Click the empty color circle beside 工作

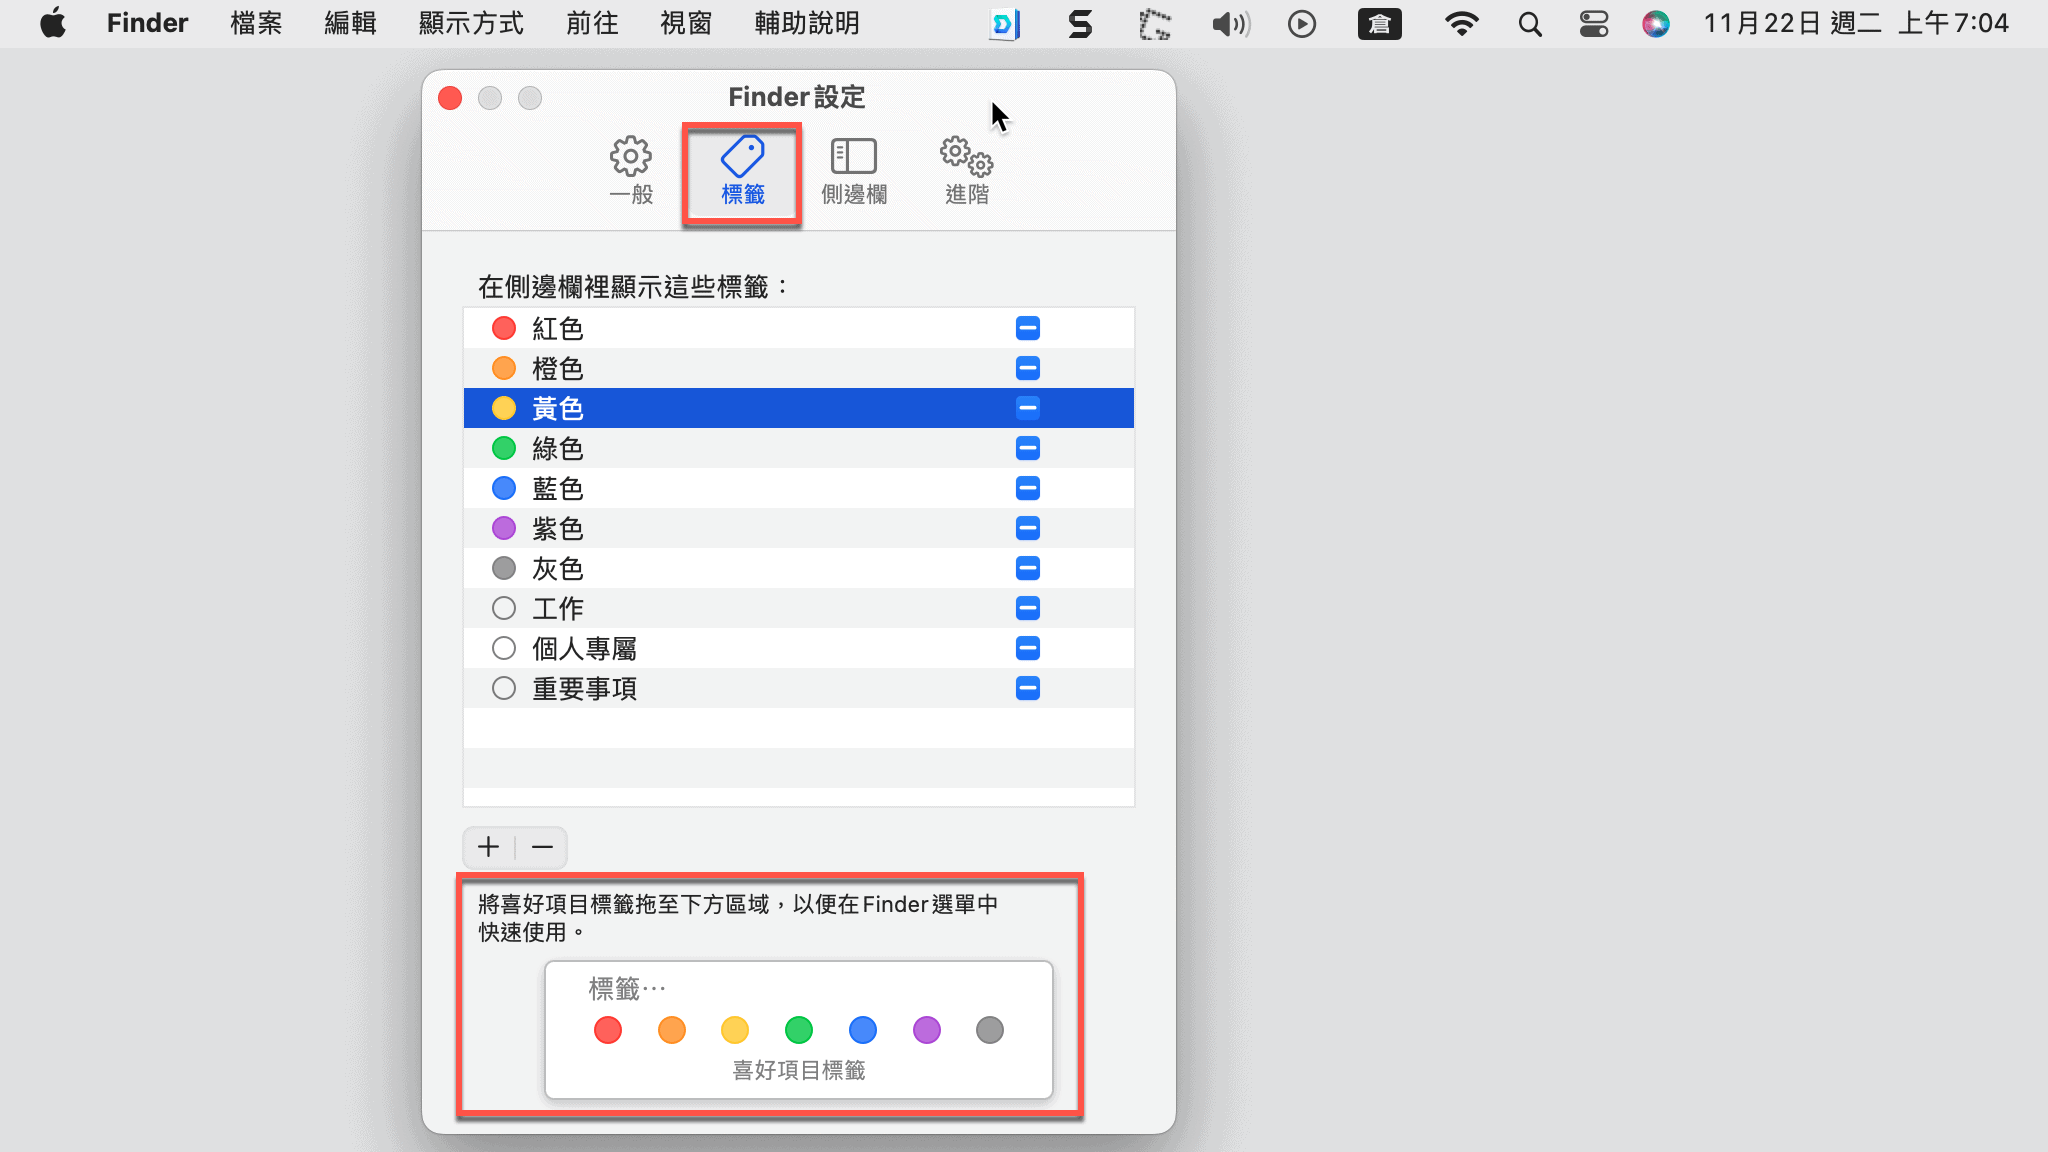coord(504,608)
